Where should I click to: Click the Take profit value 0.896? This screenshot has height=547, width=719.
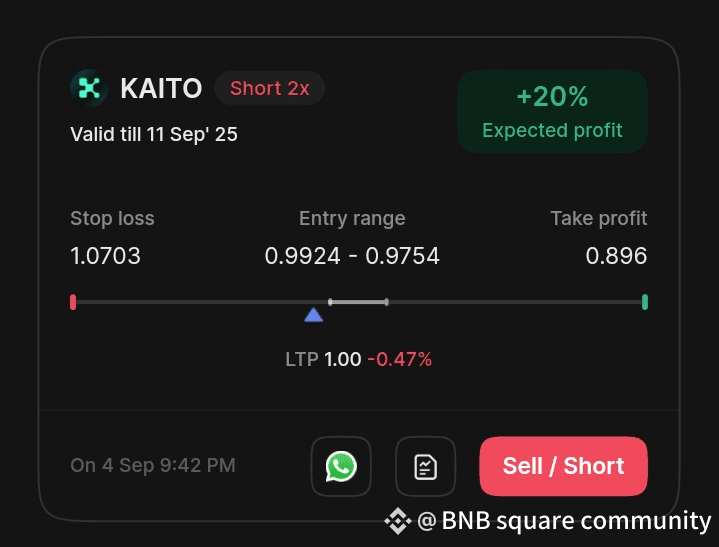(616, 256)
